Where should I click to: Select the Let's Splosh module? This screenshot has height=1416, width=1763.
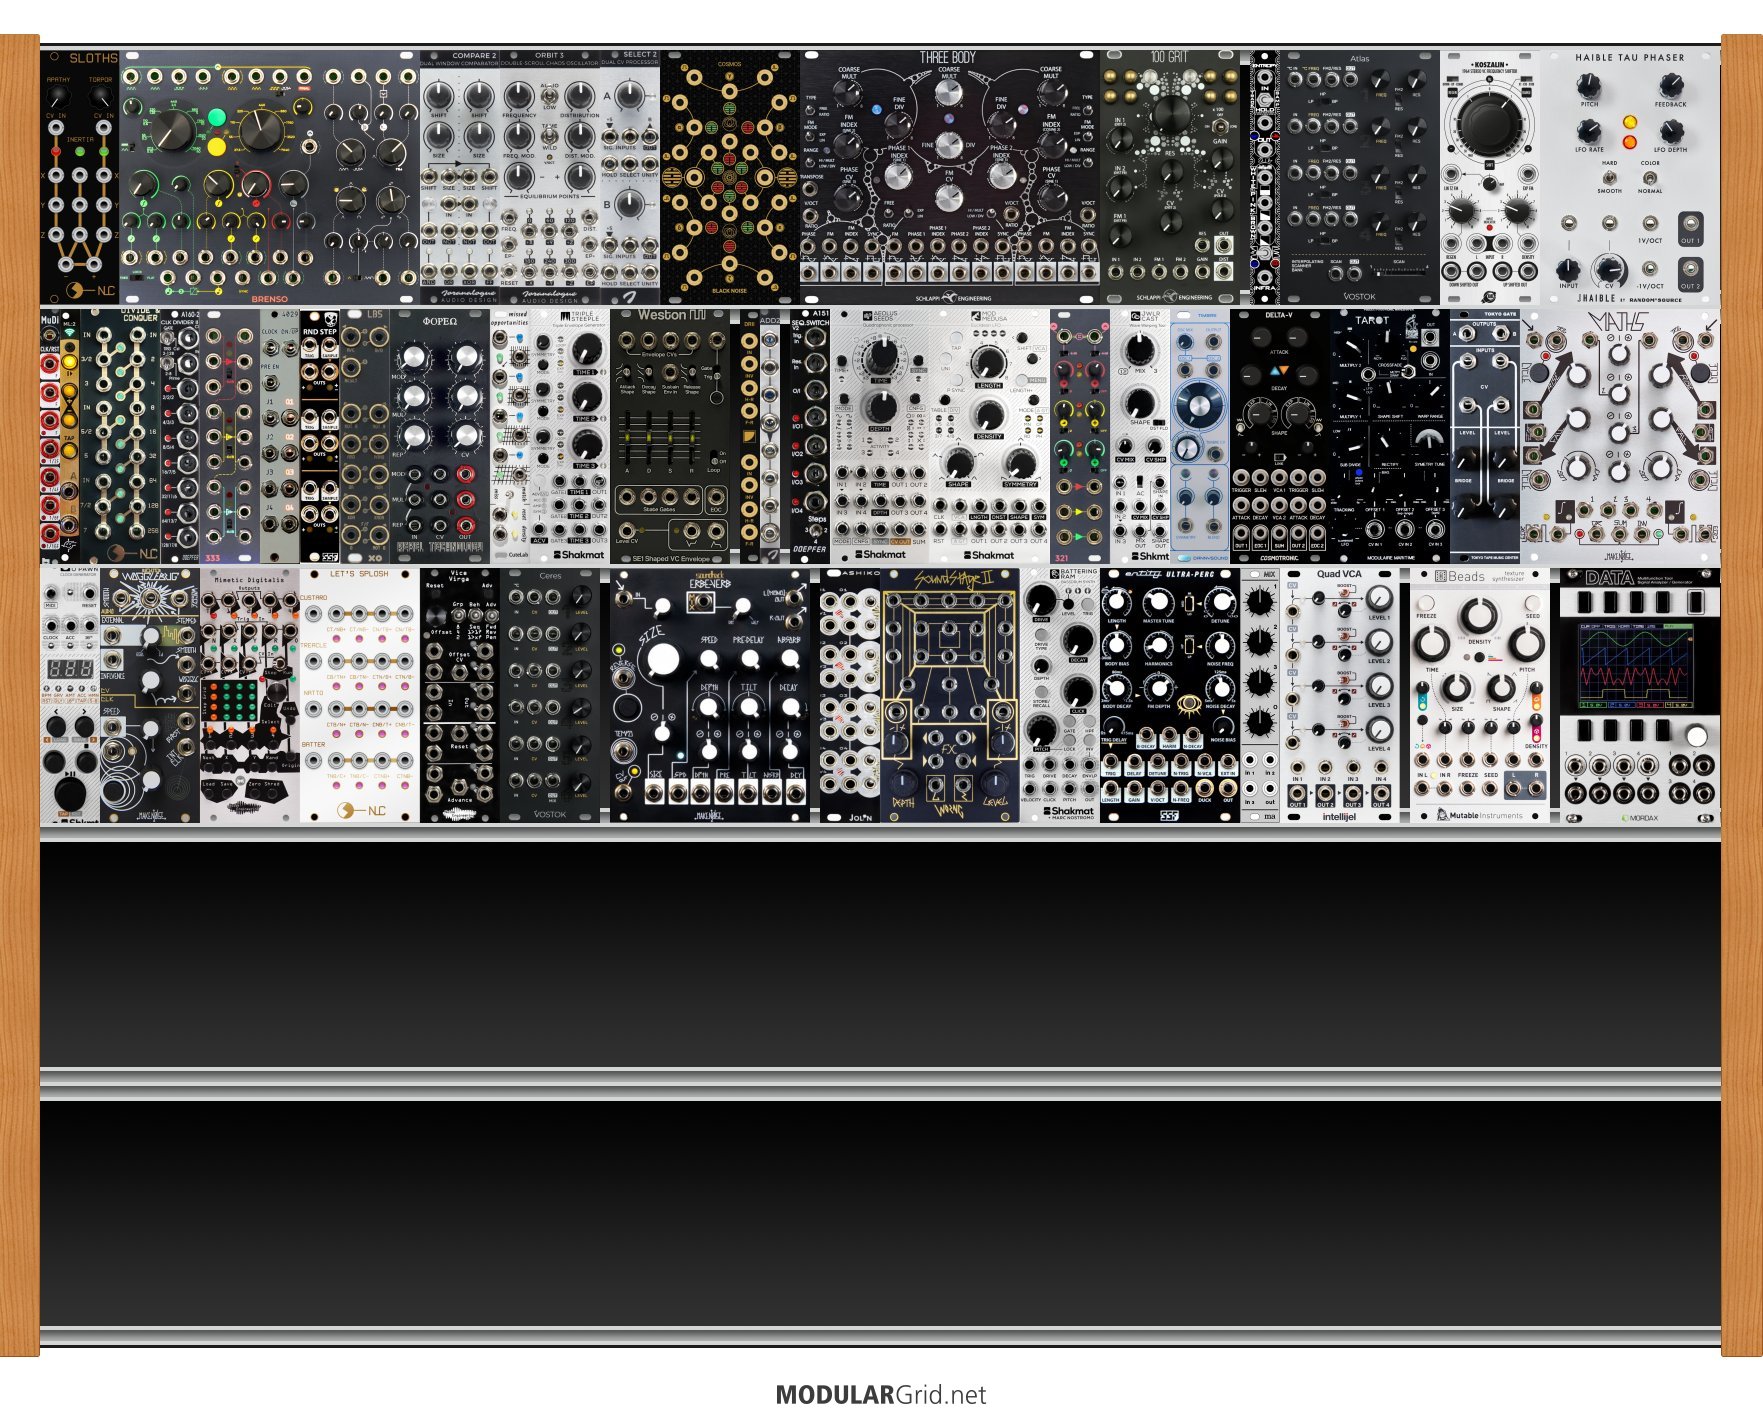tap(360, 695)
